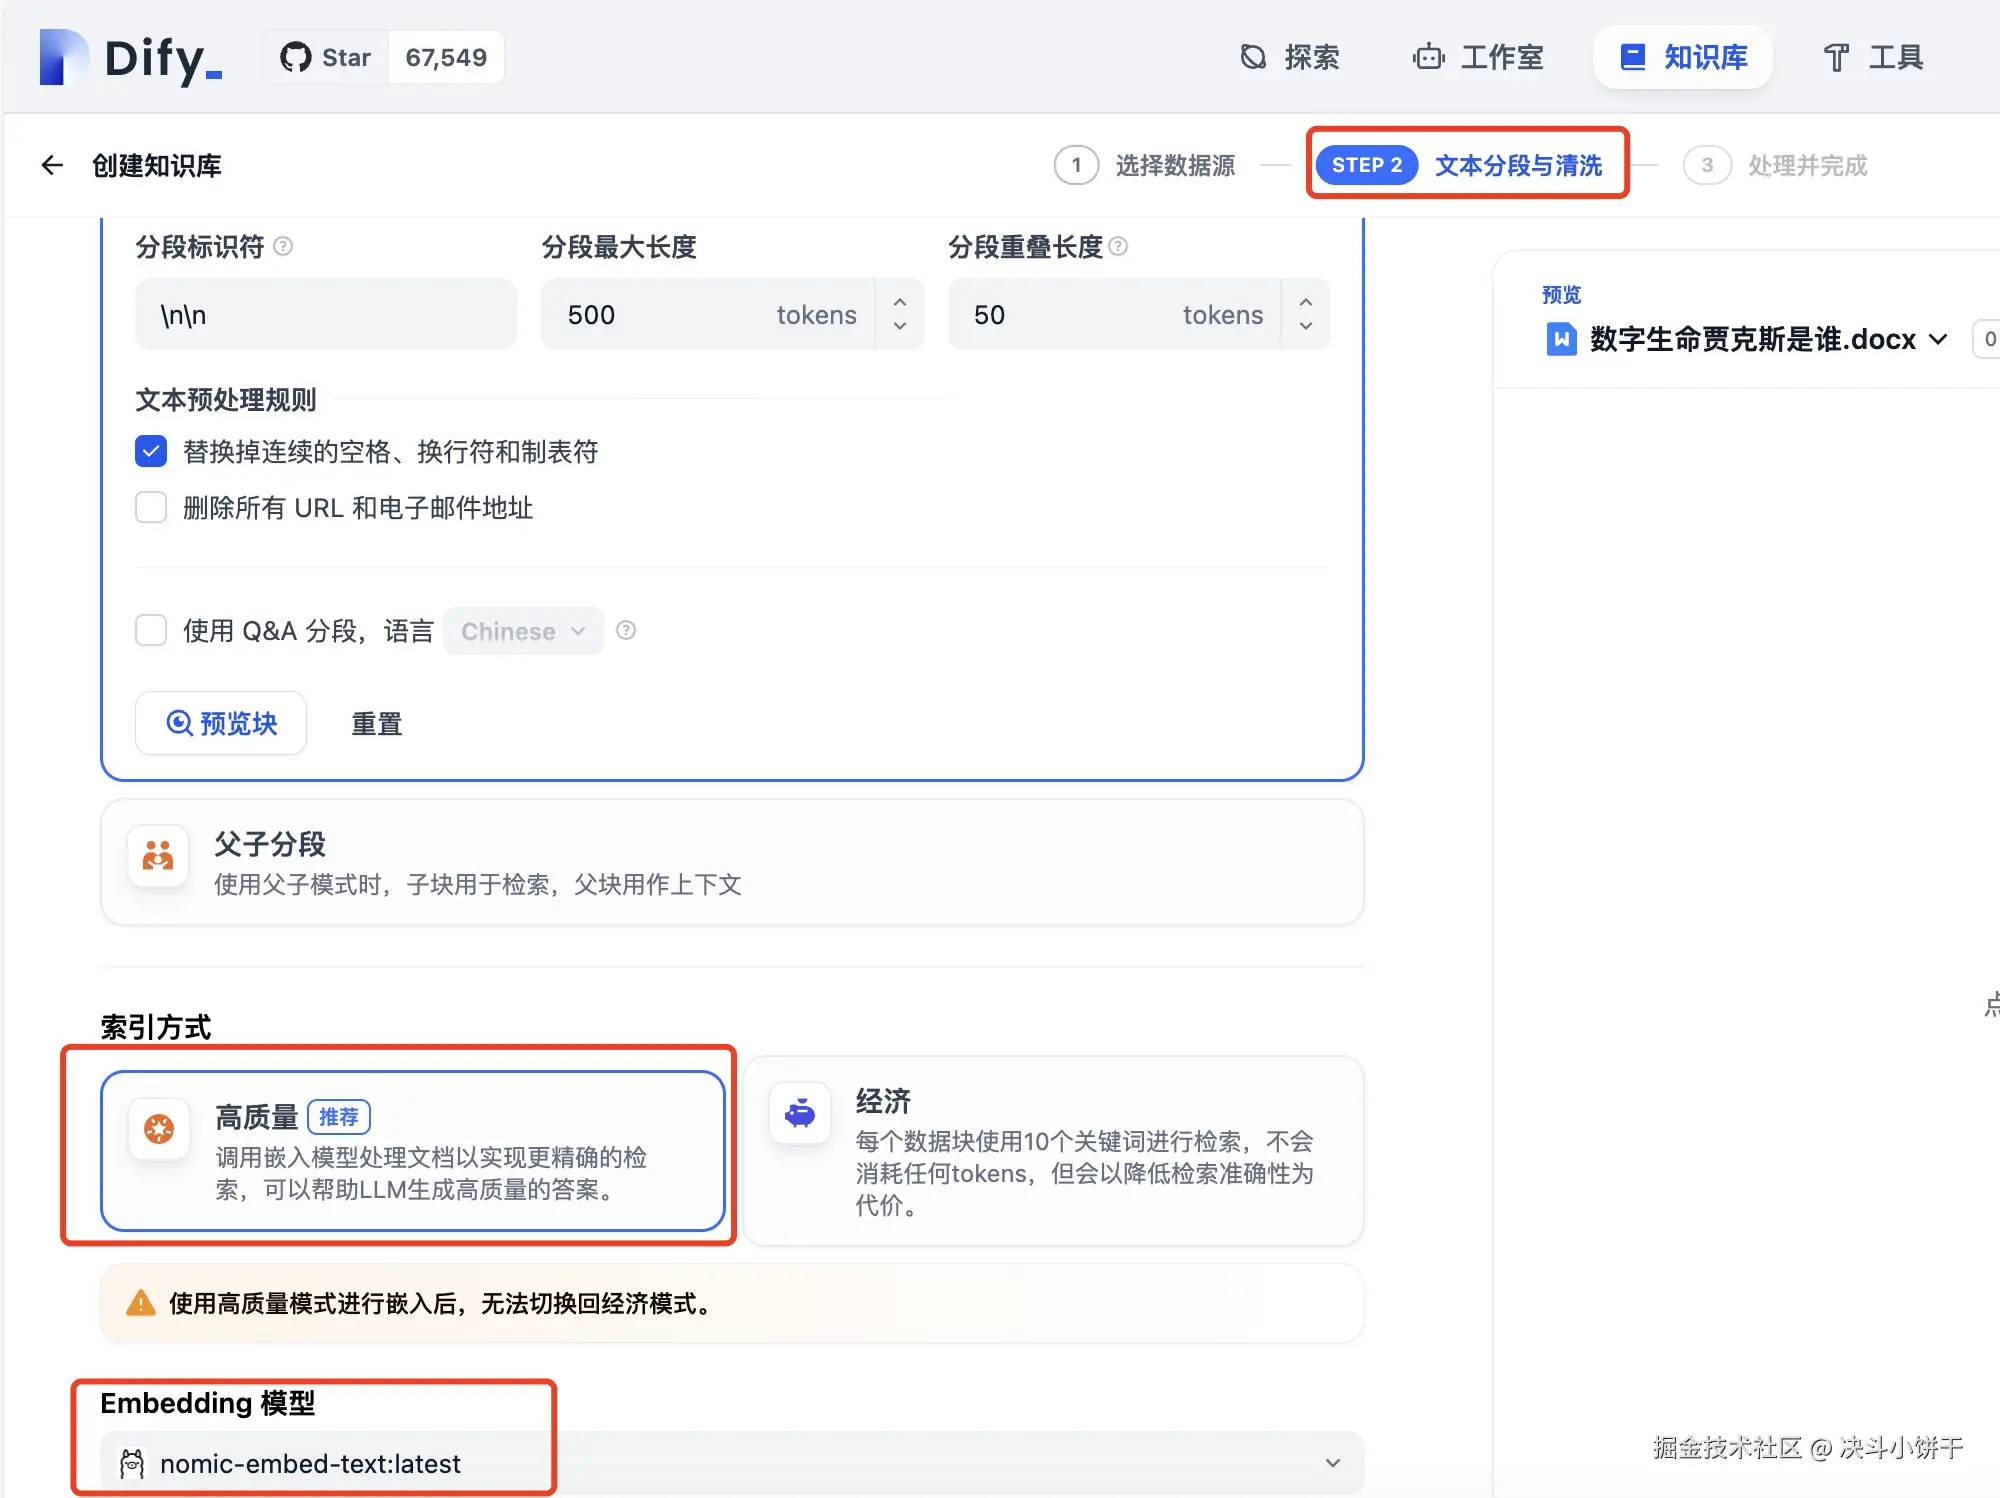Click help icon beside 分段重叠长度
This screenshot has height=1498, width=2000.
(1119, 246)
